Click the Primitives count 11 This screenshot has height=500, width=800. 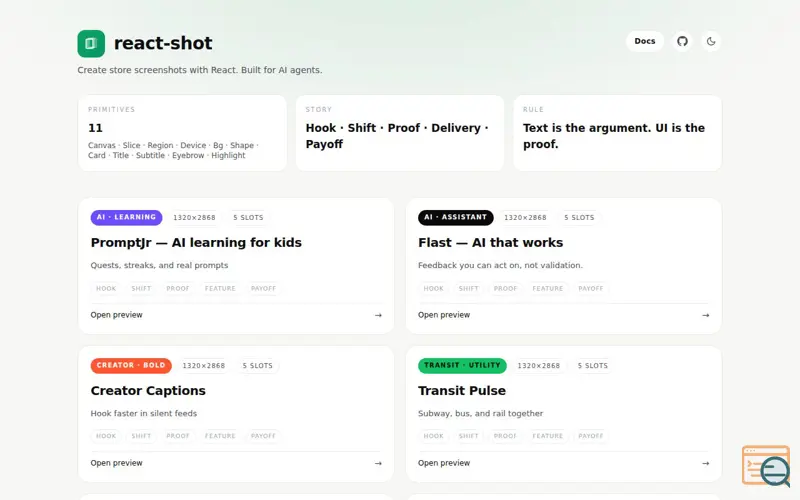point(95,128)
